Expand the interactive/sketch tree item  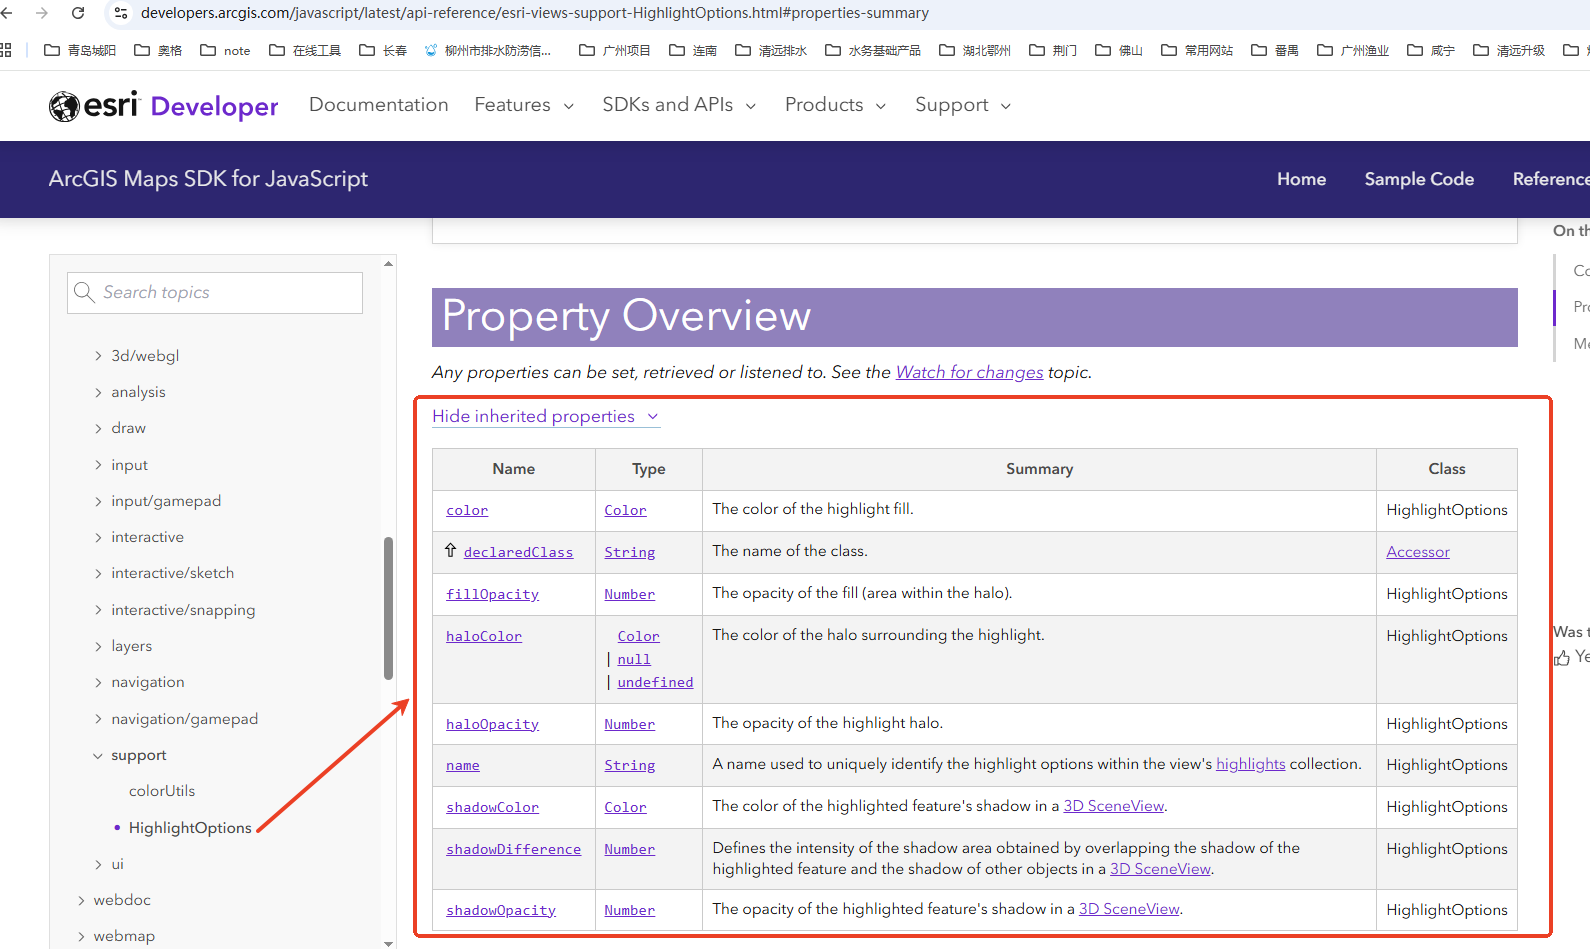98,573
